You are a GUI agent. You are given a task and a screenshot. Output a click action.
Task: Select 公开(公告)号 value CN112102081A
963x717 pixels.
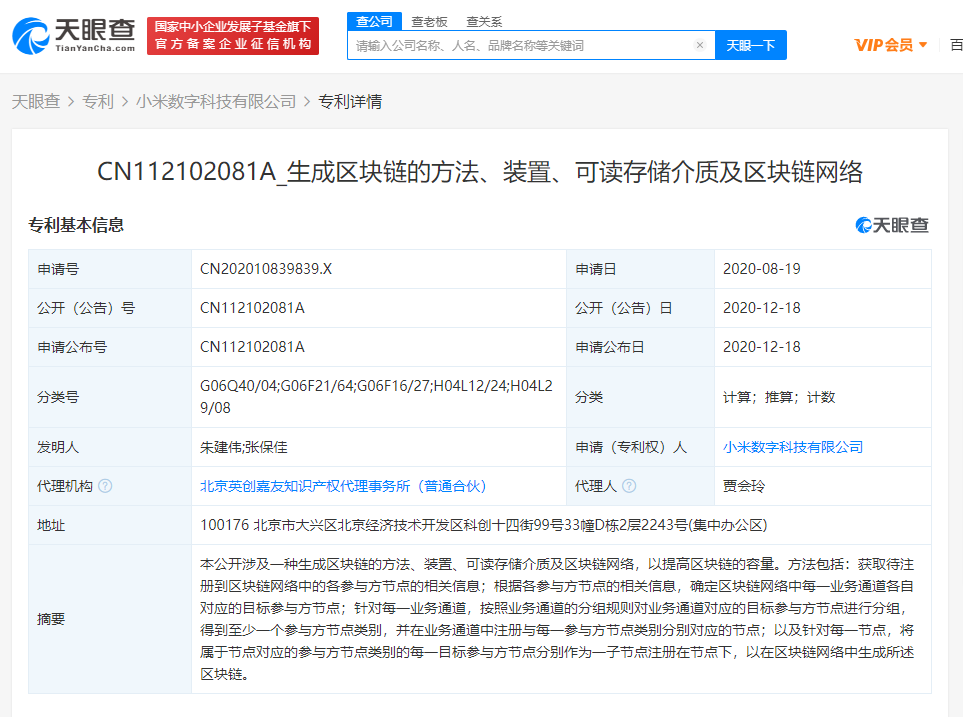(252, 308)
